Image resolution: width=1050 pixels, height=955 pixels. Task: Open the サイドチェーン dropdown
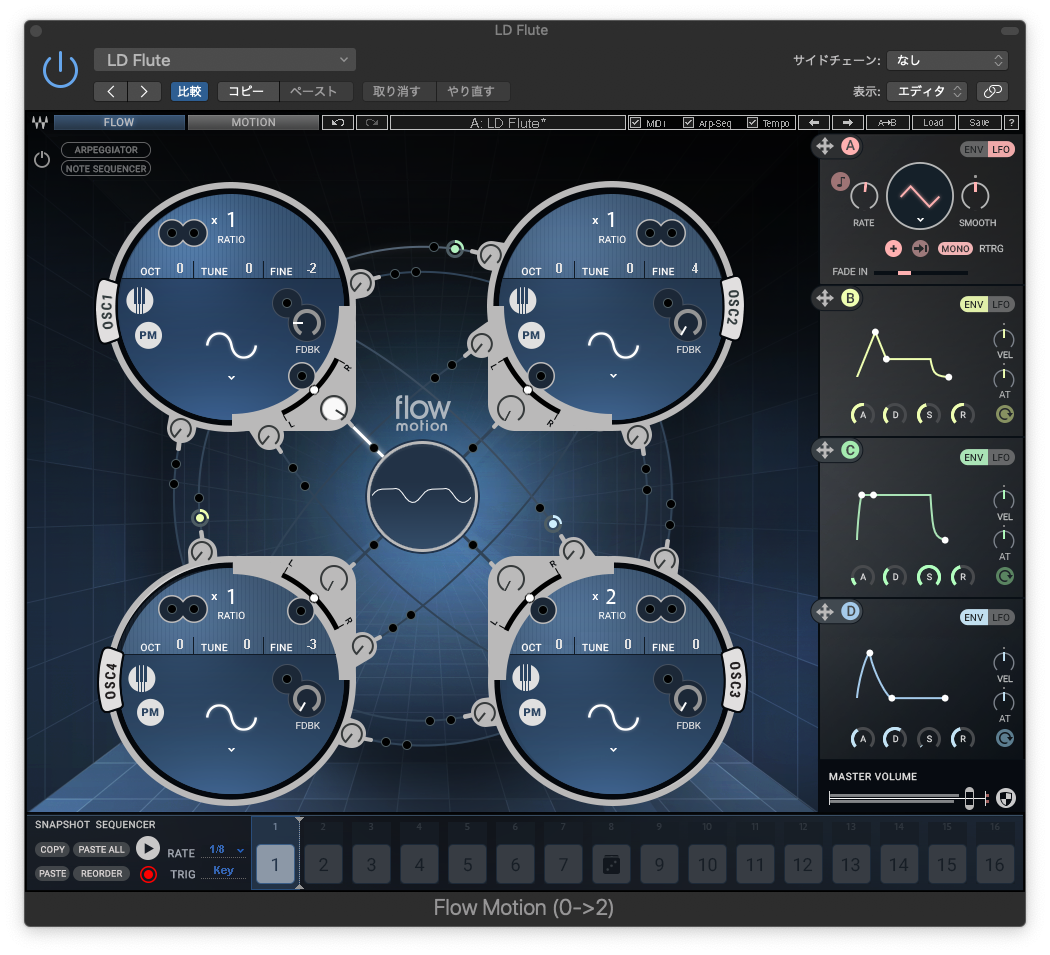click(947, 60)
